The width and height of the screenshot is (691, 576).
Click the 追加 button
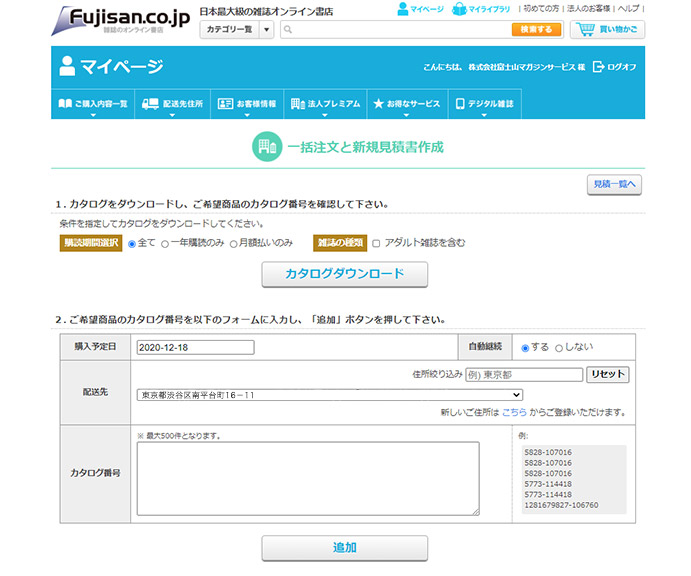point(345,548)
